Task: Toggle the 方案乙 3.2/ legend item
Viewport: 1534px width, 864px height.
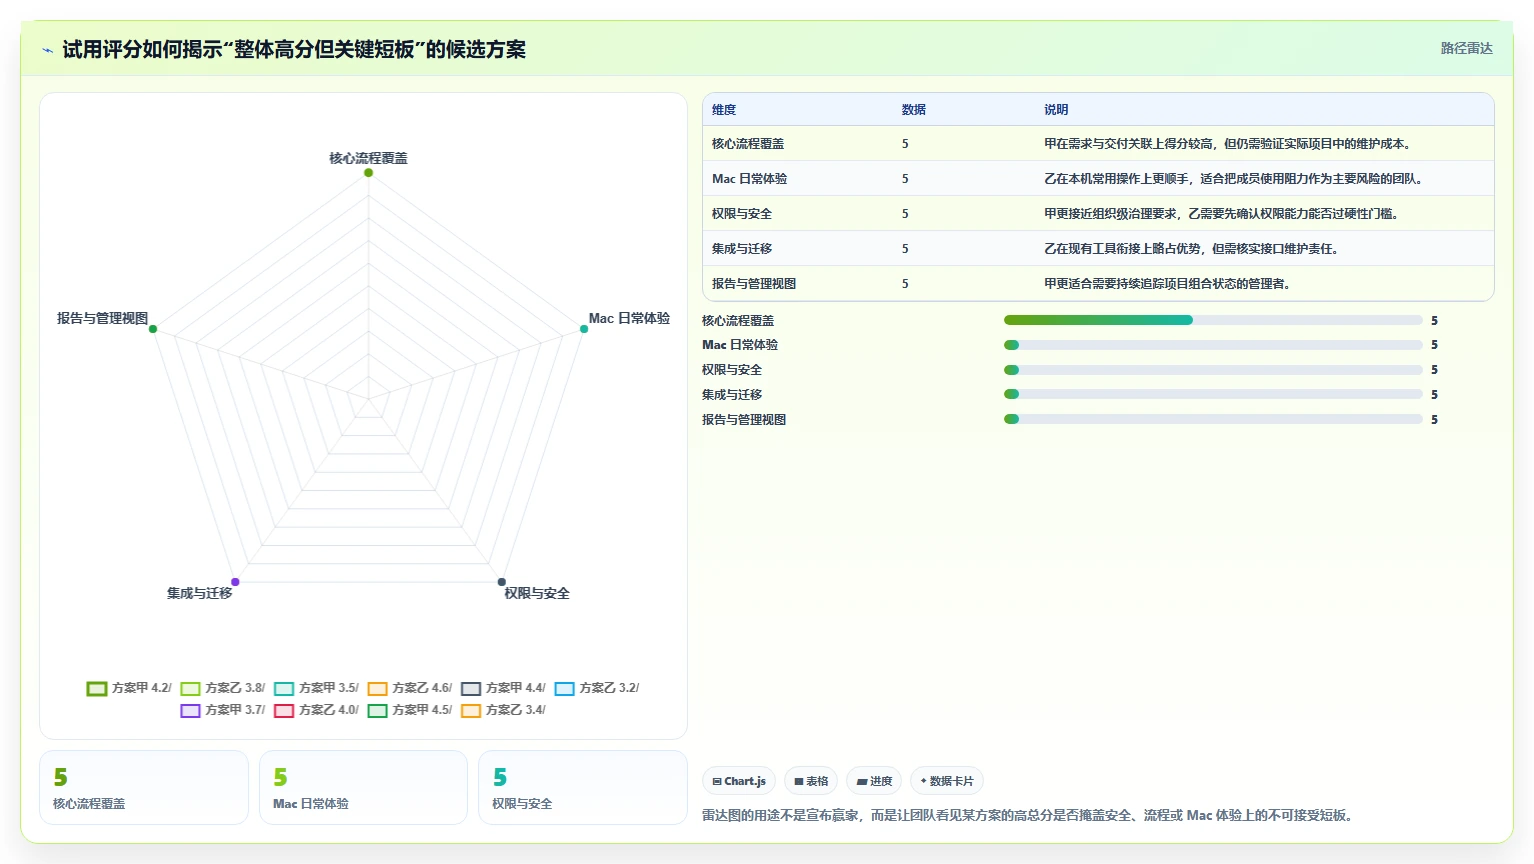Action: click(597, 688)
